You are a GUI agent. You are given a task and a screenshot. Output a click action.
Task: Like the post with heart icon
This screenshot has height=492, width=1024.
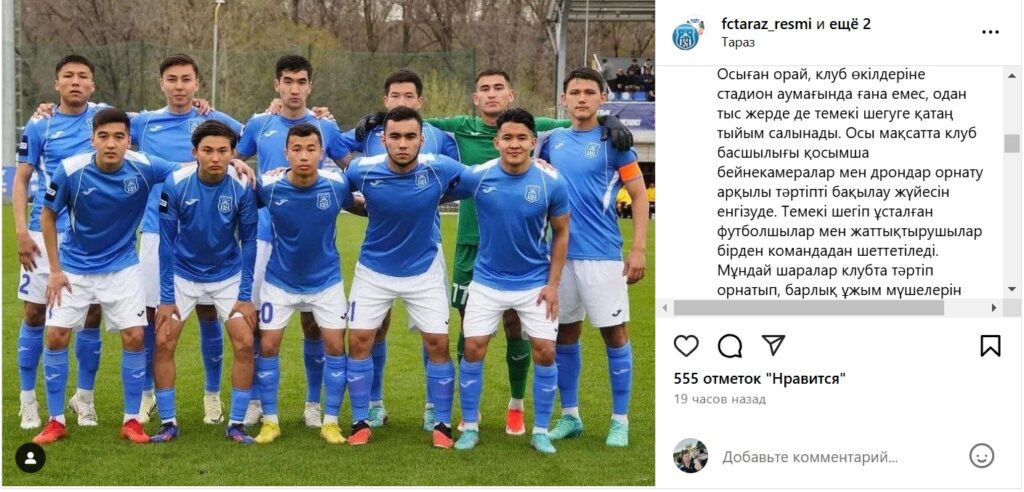coord(686,346)
